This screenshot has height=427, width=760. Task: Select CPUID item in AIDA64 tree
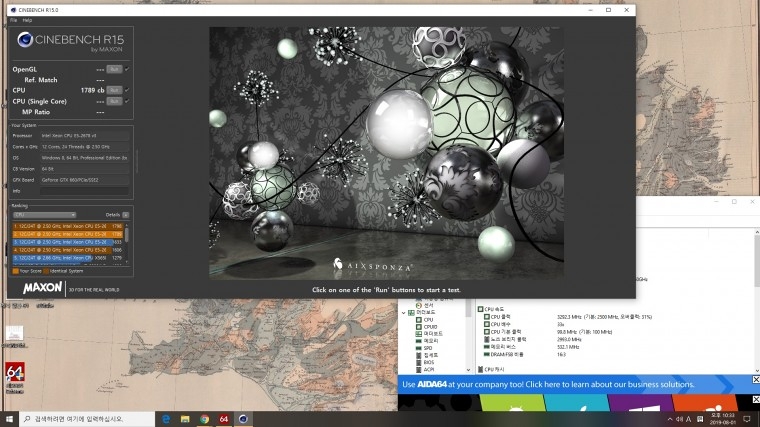[x=430, y=327]
